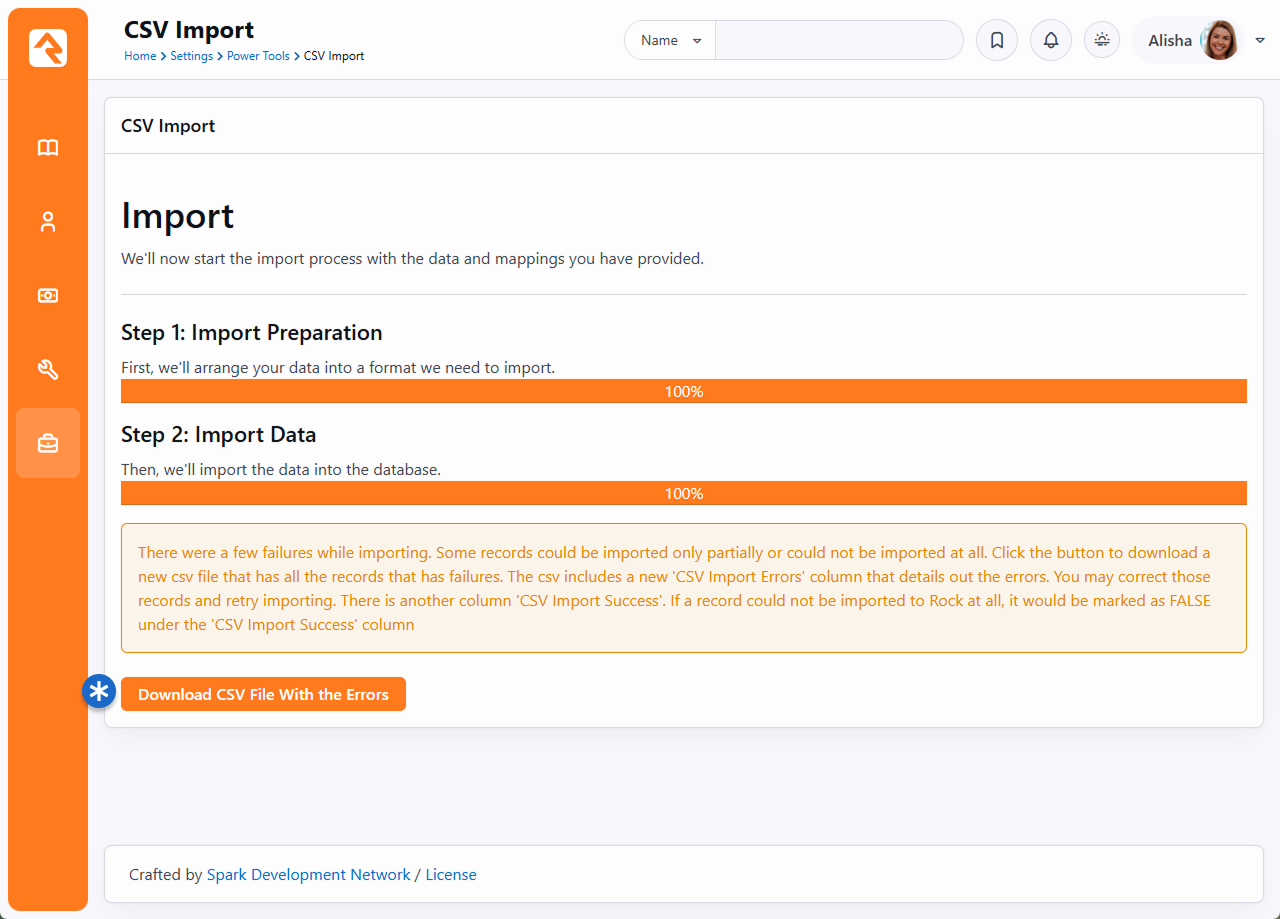The image size is (1280, 919).
Task: Expand the Name search type dropdown
Action: coord(670,41)
